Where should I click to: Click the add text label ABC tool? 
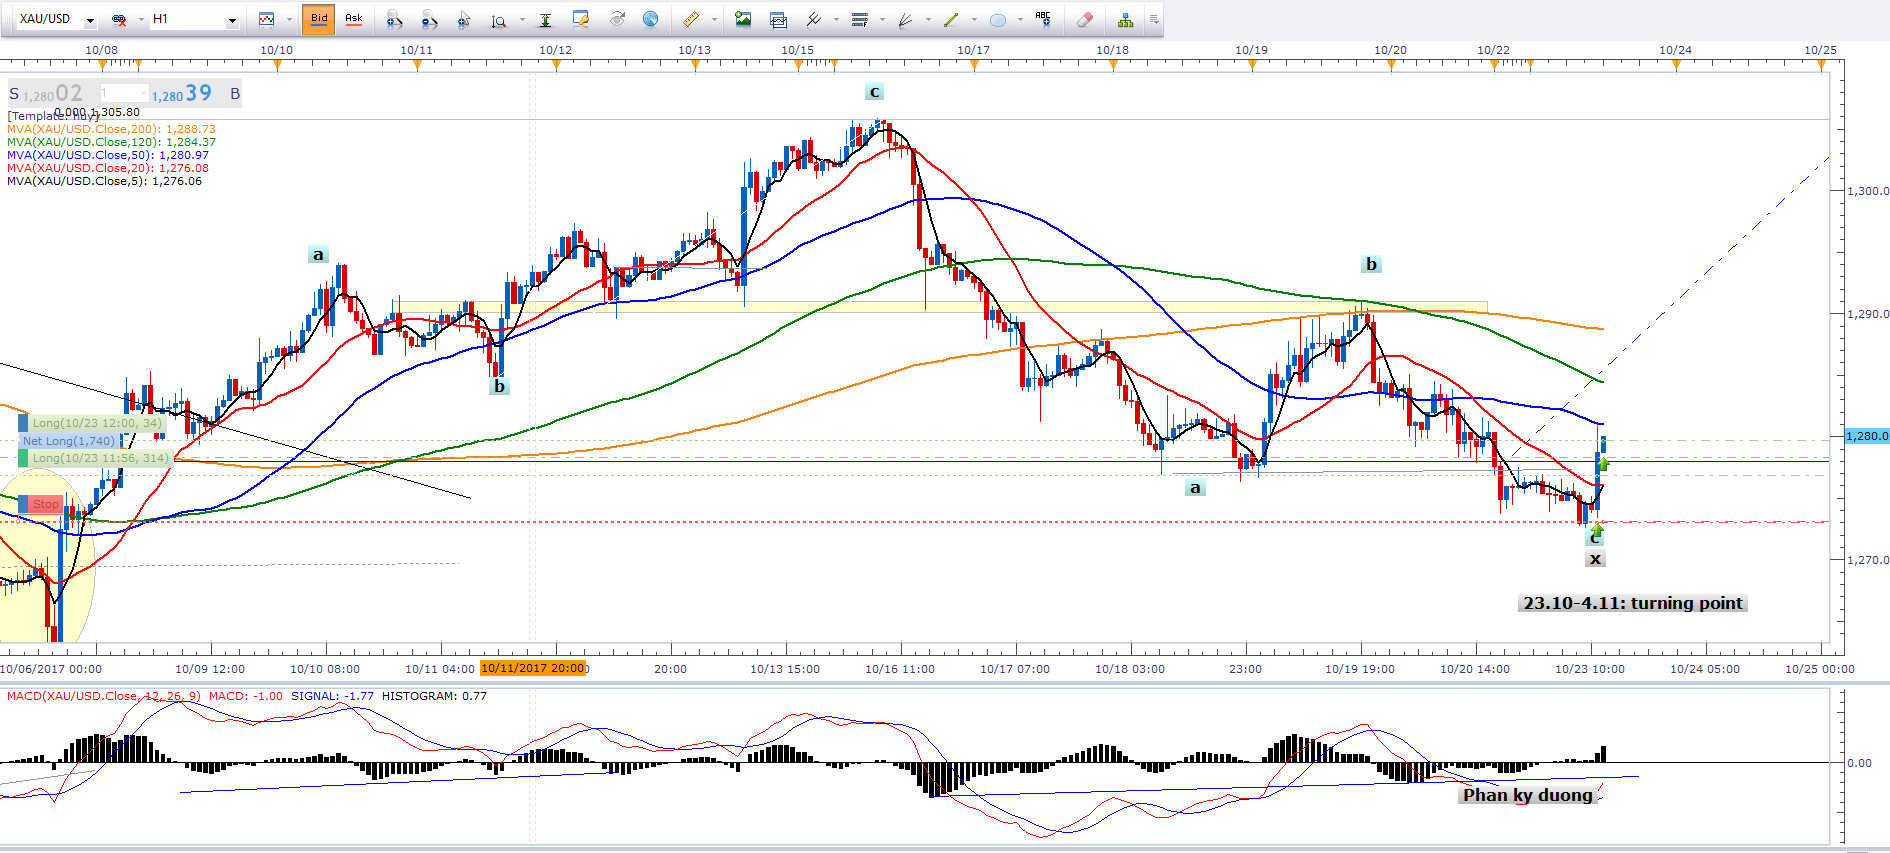point(1043,19)
